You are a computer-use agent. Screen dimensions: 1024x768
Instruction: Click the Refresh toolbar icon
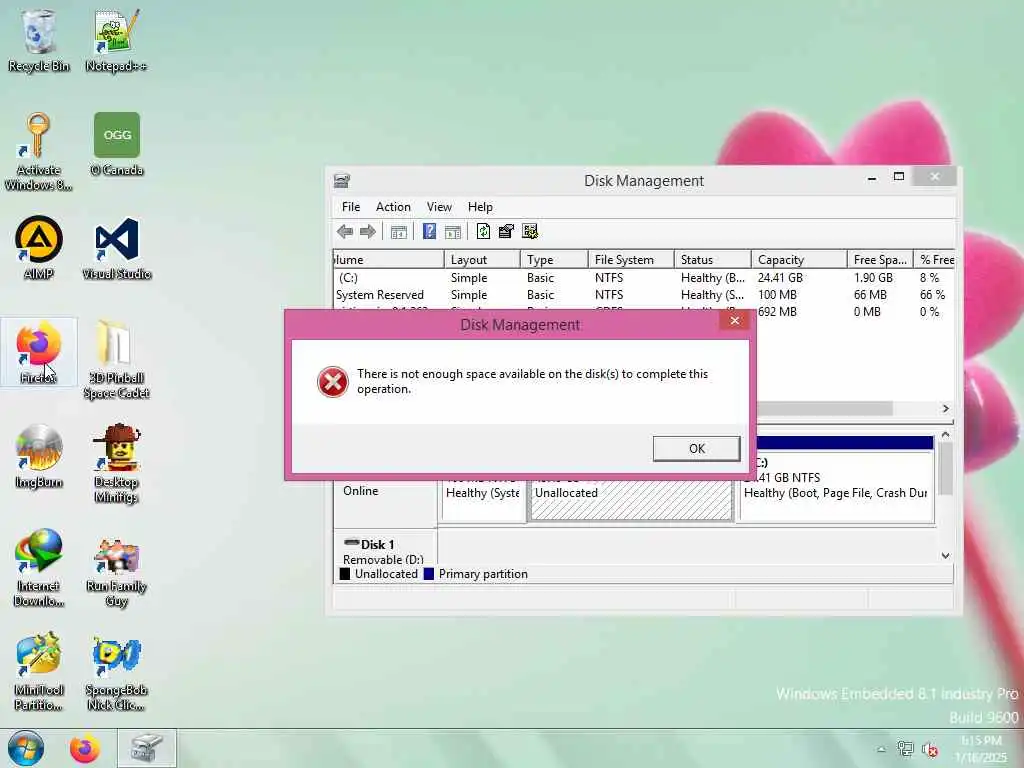483,231
